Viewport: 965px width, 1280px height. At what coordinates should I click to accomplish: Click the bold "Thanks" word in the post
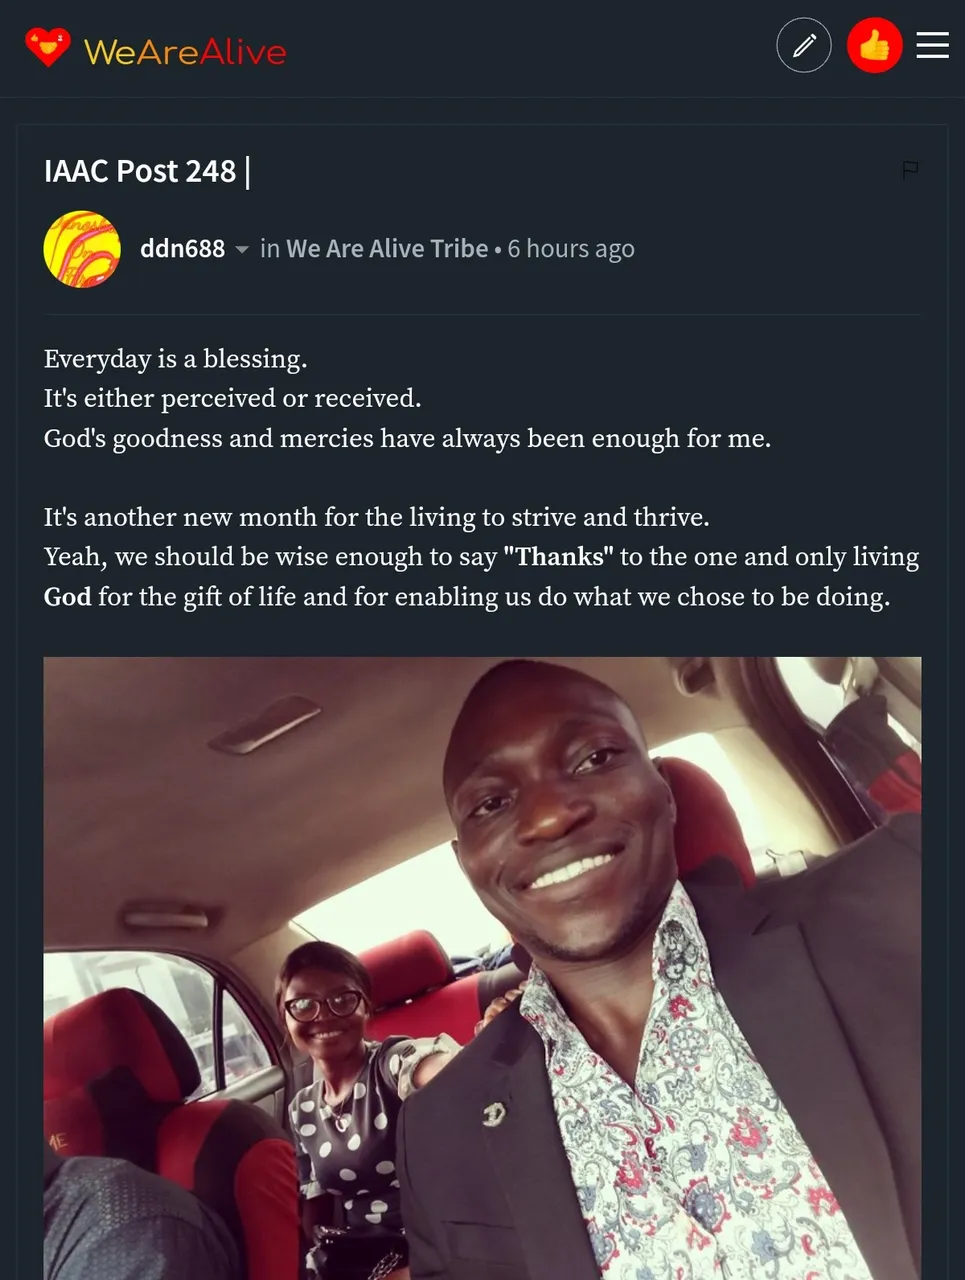[x=558, y=557]
